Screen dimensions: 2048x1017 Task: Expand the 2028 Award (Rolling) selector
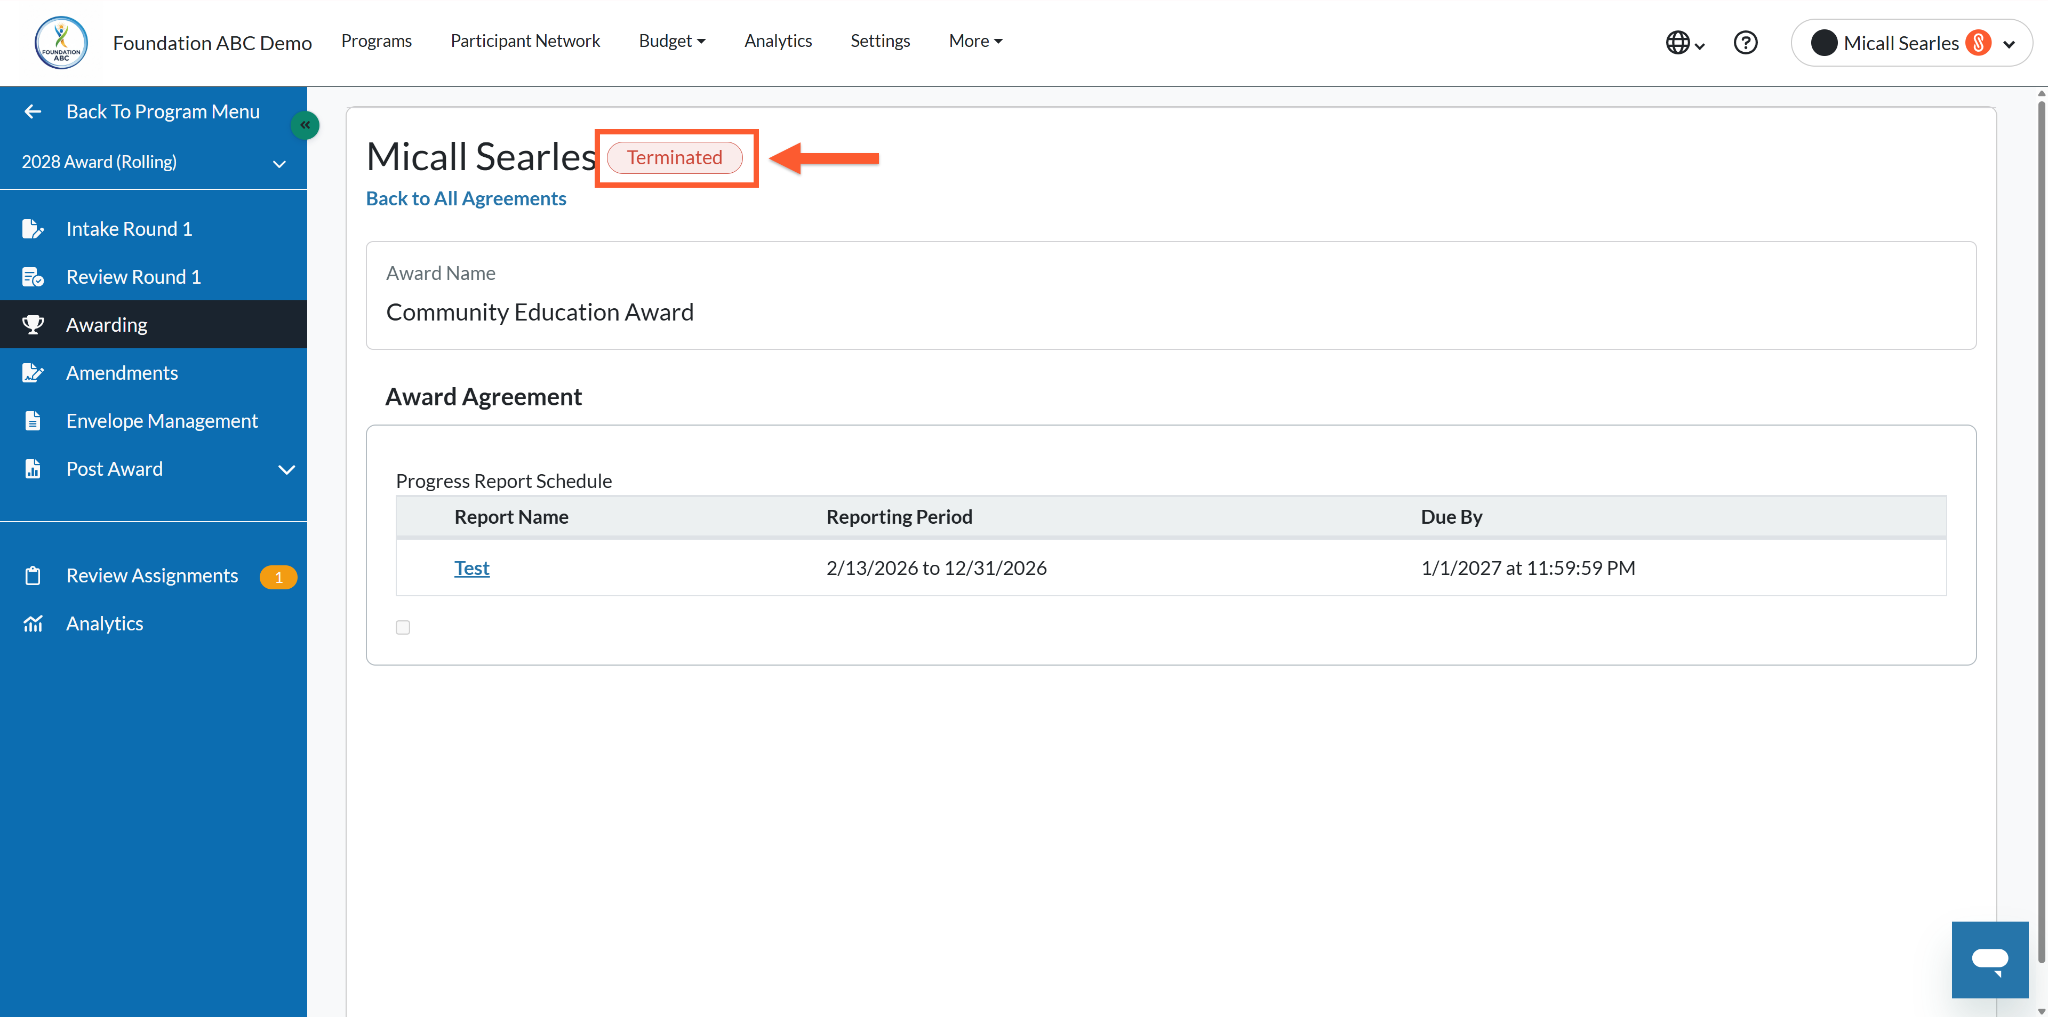[153, 162]
